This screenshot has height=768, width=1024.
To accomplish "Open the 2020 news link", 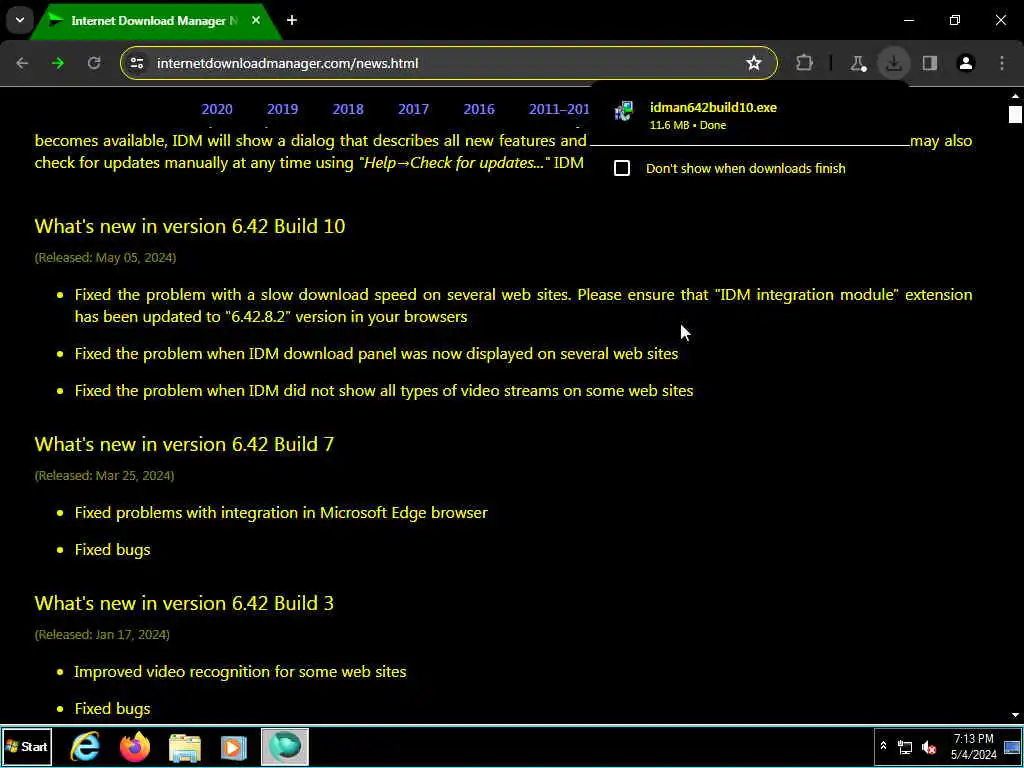I will pos(217,109).
